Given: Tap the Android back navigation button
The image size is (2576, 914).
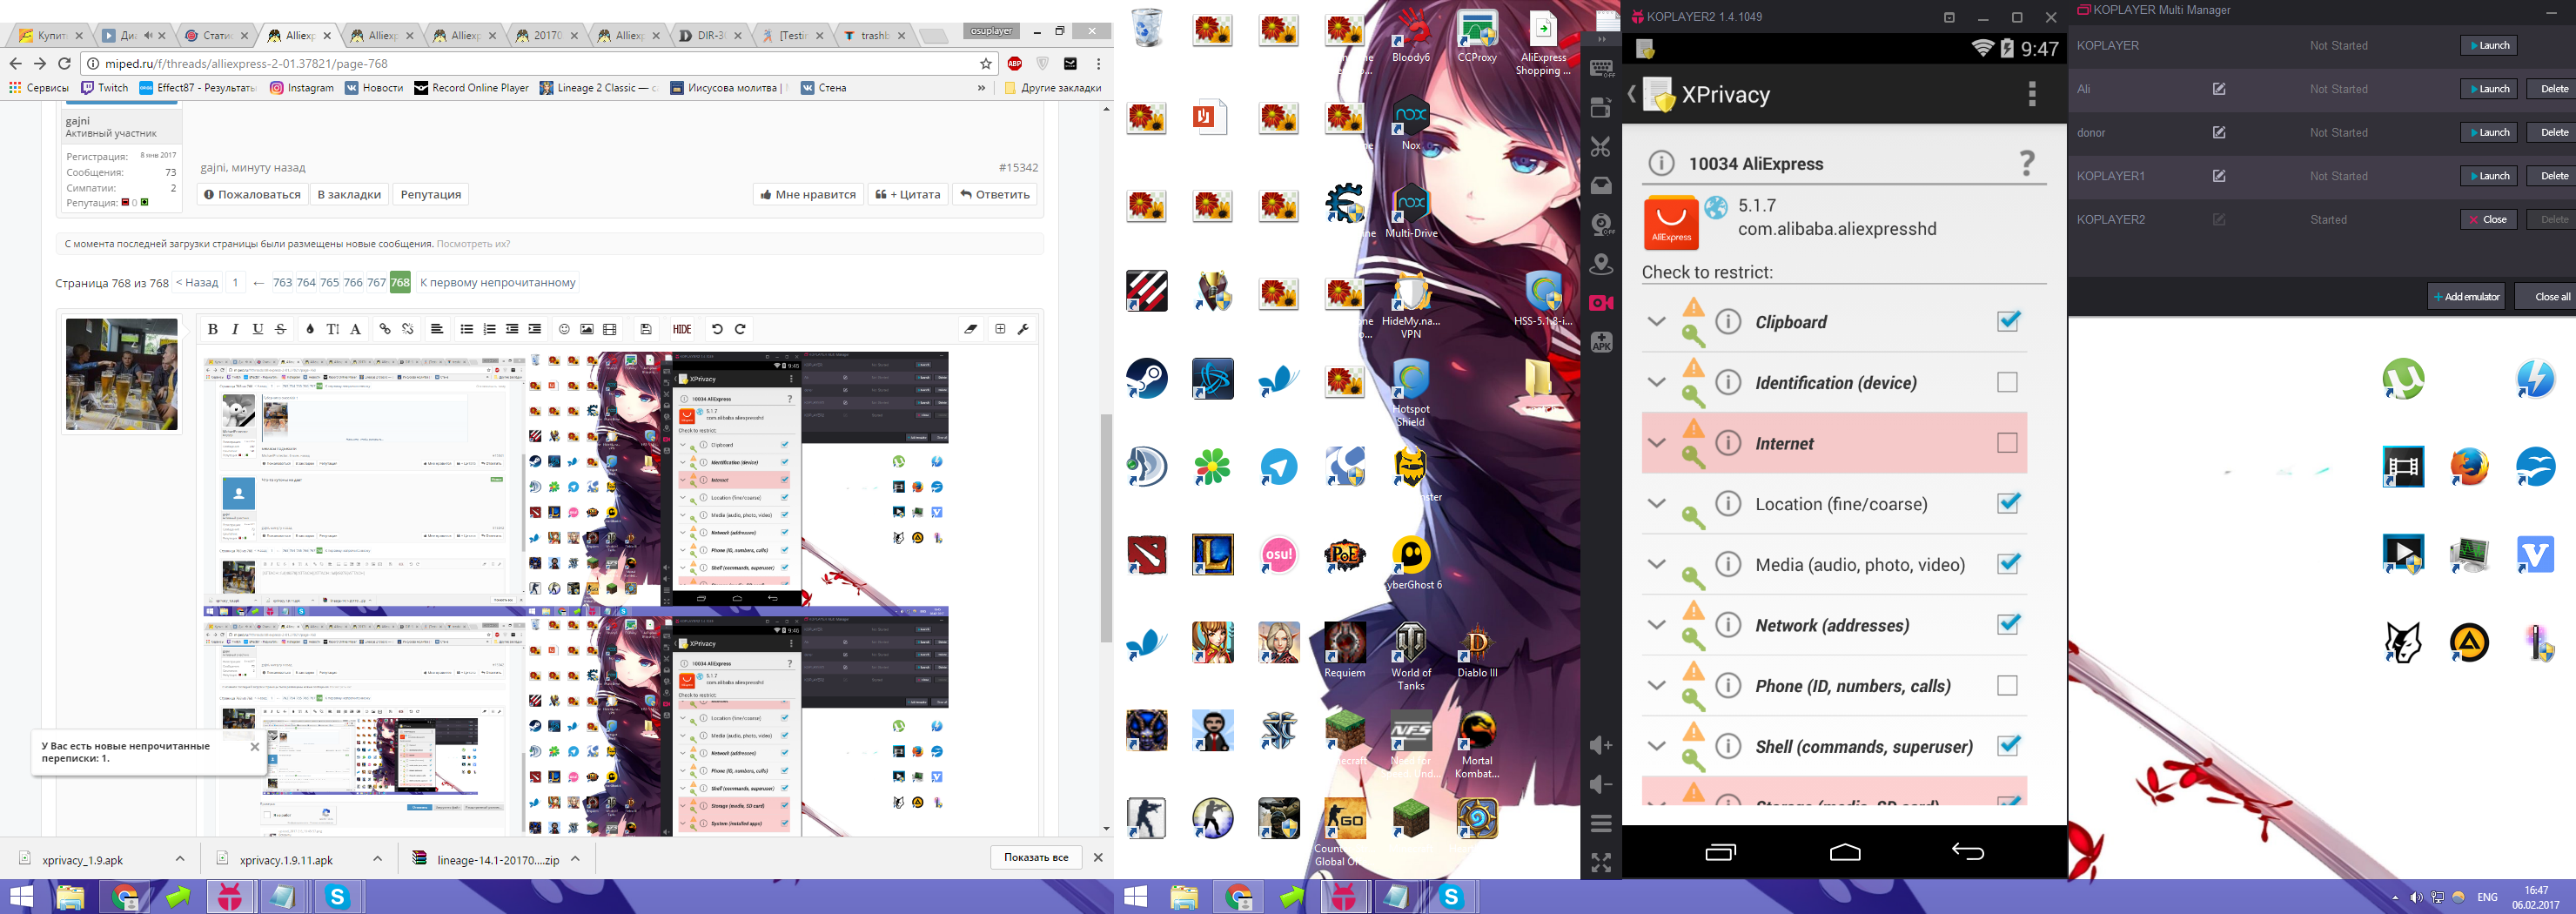Looking at the screenshot, I should pyautogui.click(x=1968, y=852).
